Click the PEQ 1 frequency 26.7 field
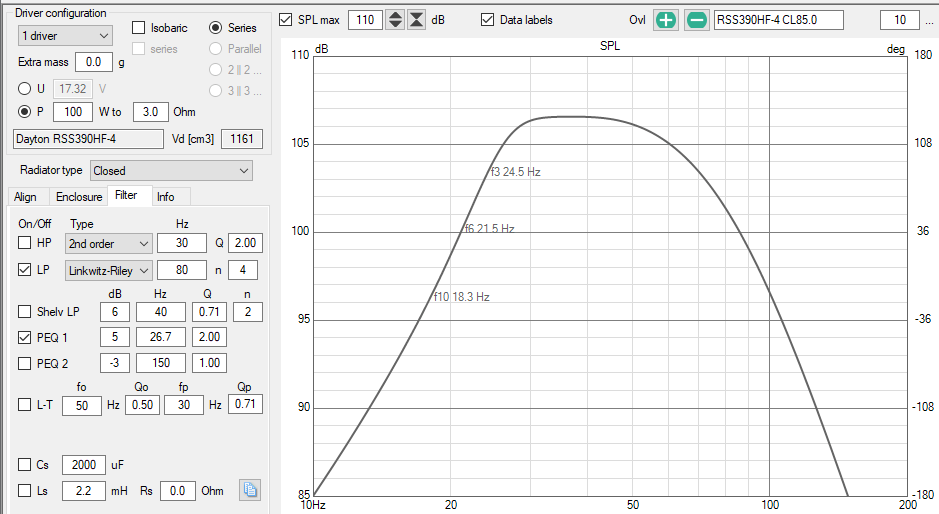The image size is (939, 514). [160, 337]
